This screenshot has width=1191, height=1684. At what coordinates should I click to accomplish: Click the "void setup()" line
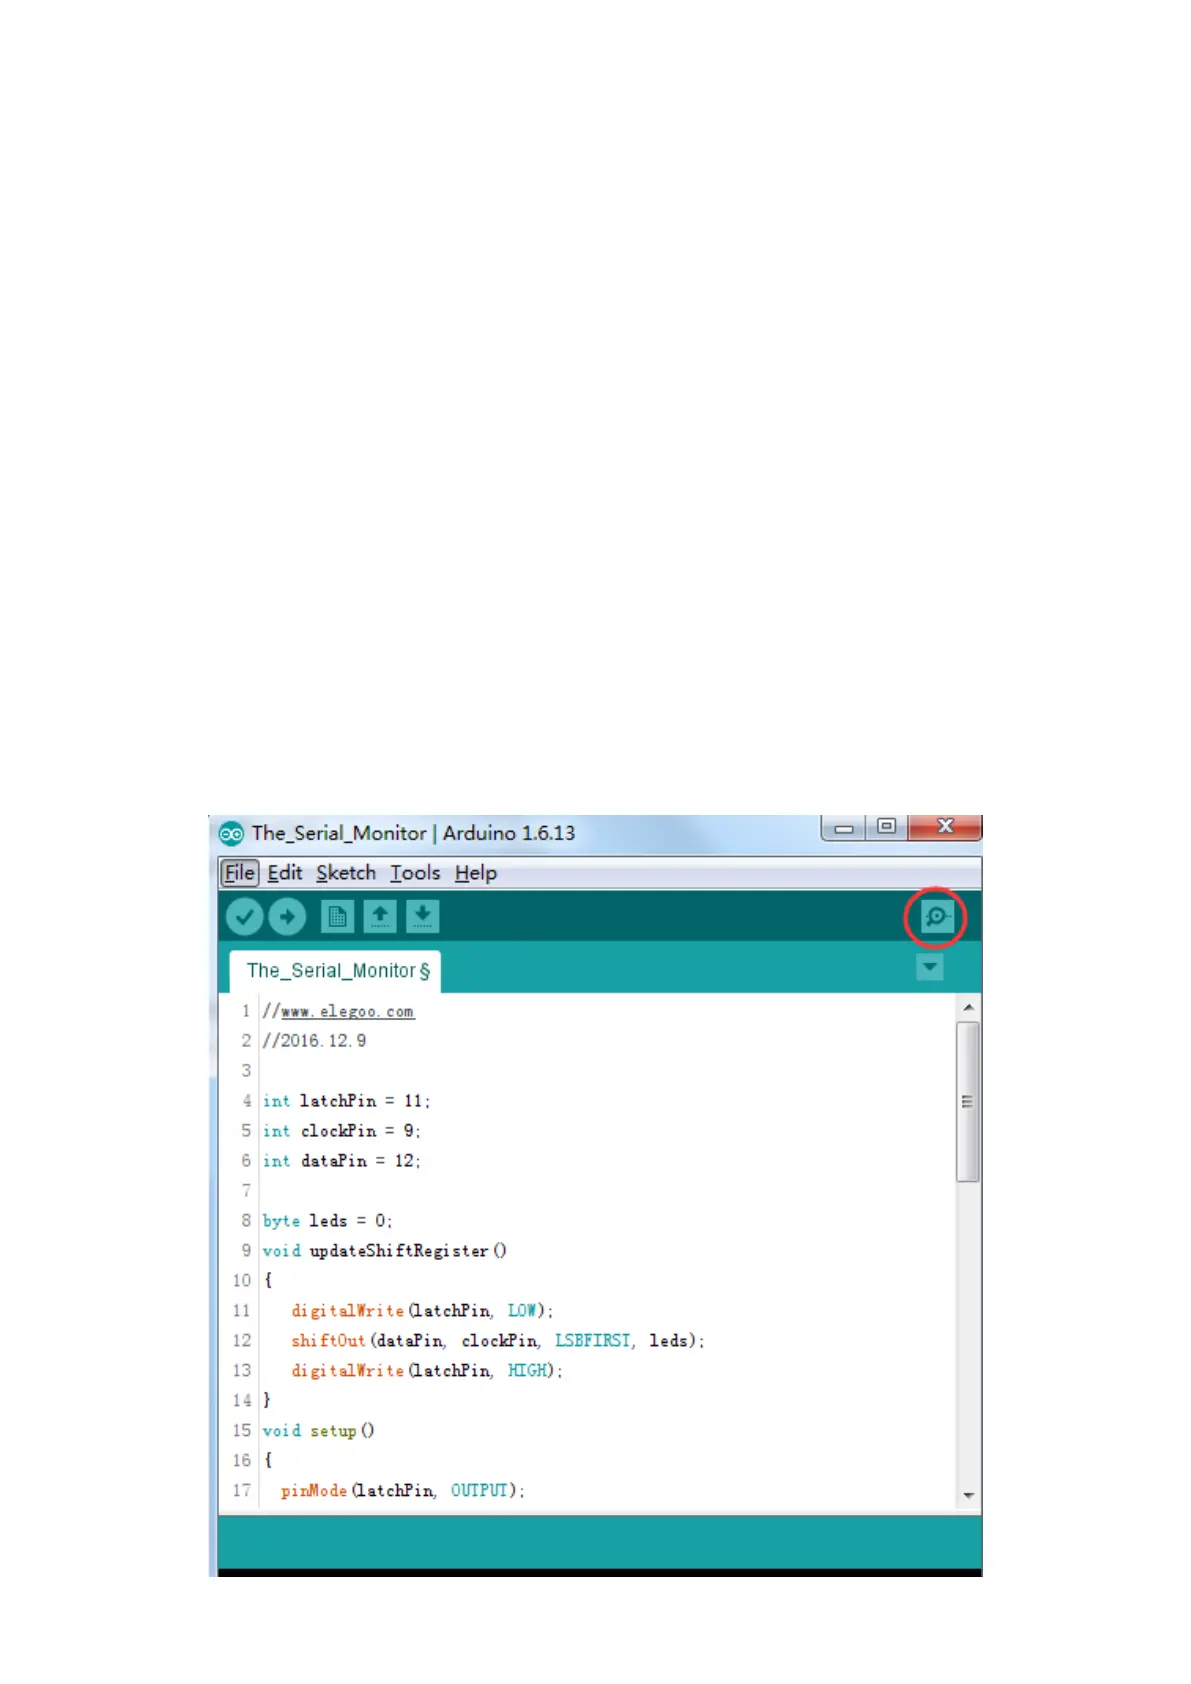click(x=319, y=1431)
